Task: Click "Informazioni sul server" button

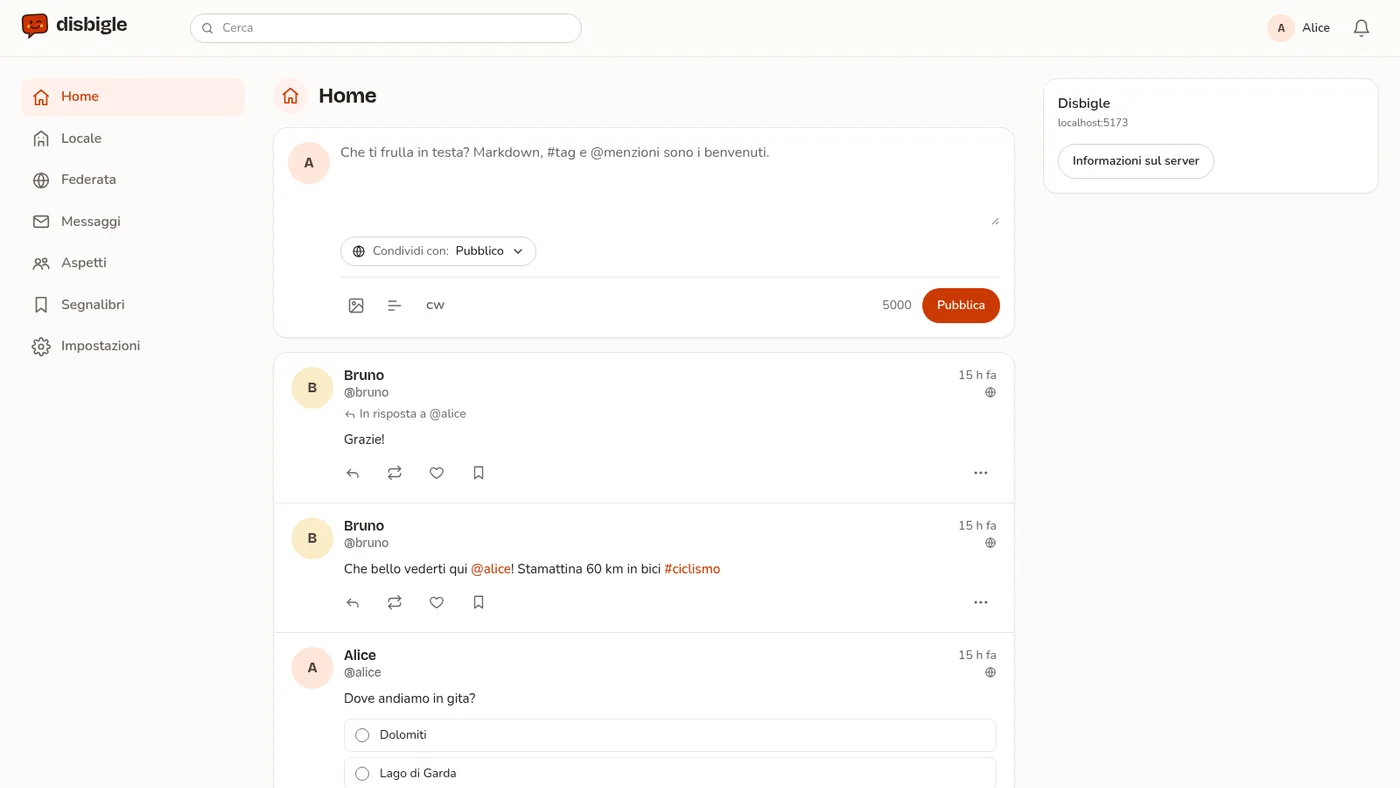Action: pos(1136,161)
